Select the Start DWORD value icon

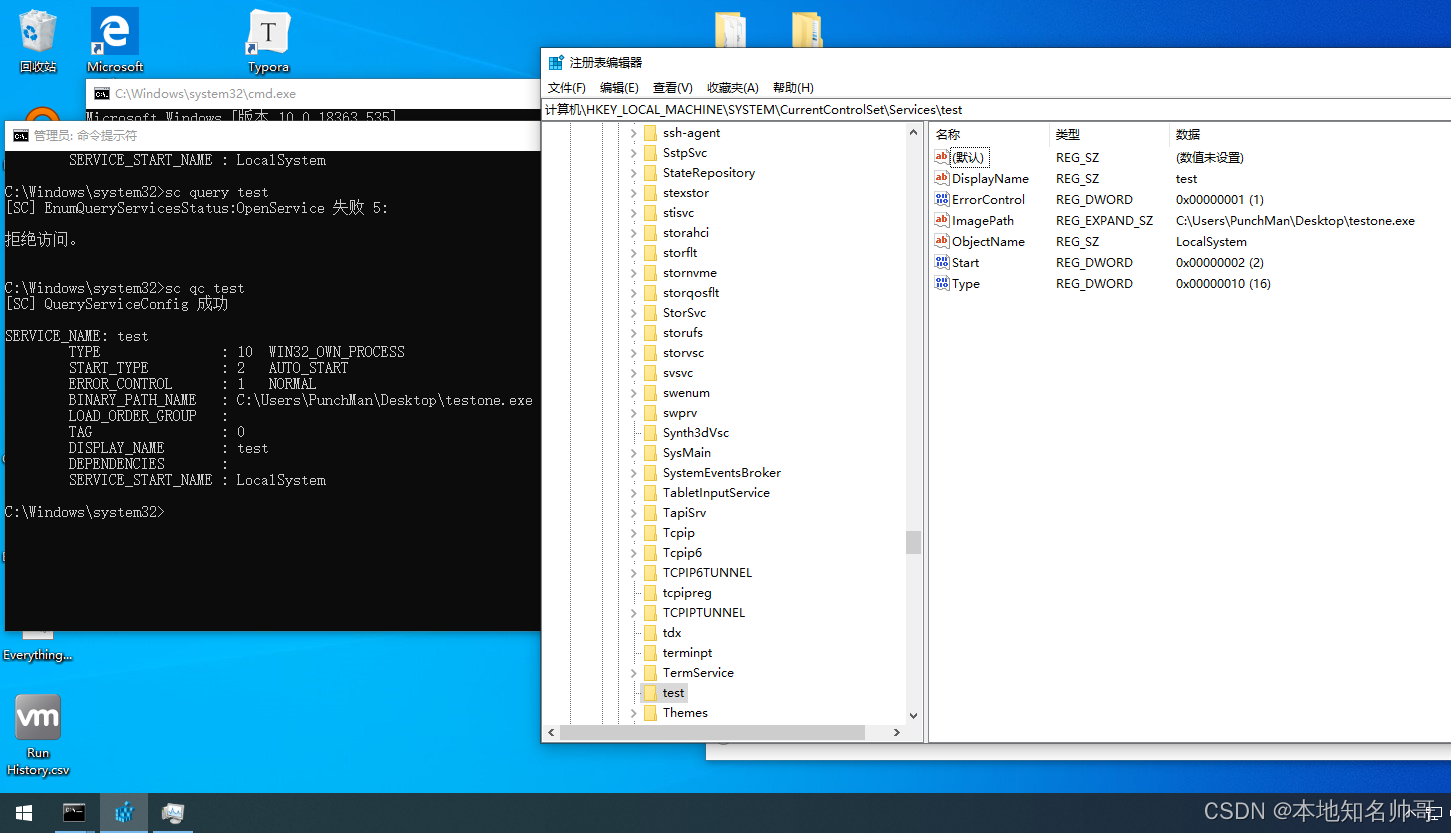pos(941,262)
